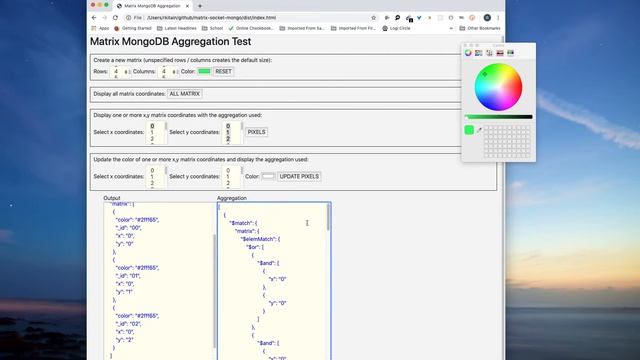The height and width of the screenshot is (360, 640).
Task: Click the "$match" line in Aggregation
Action: pos(243,223)
